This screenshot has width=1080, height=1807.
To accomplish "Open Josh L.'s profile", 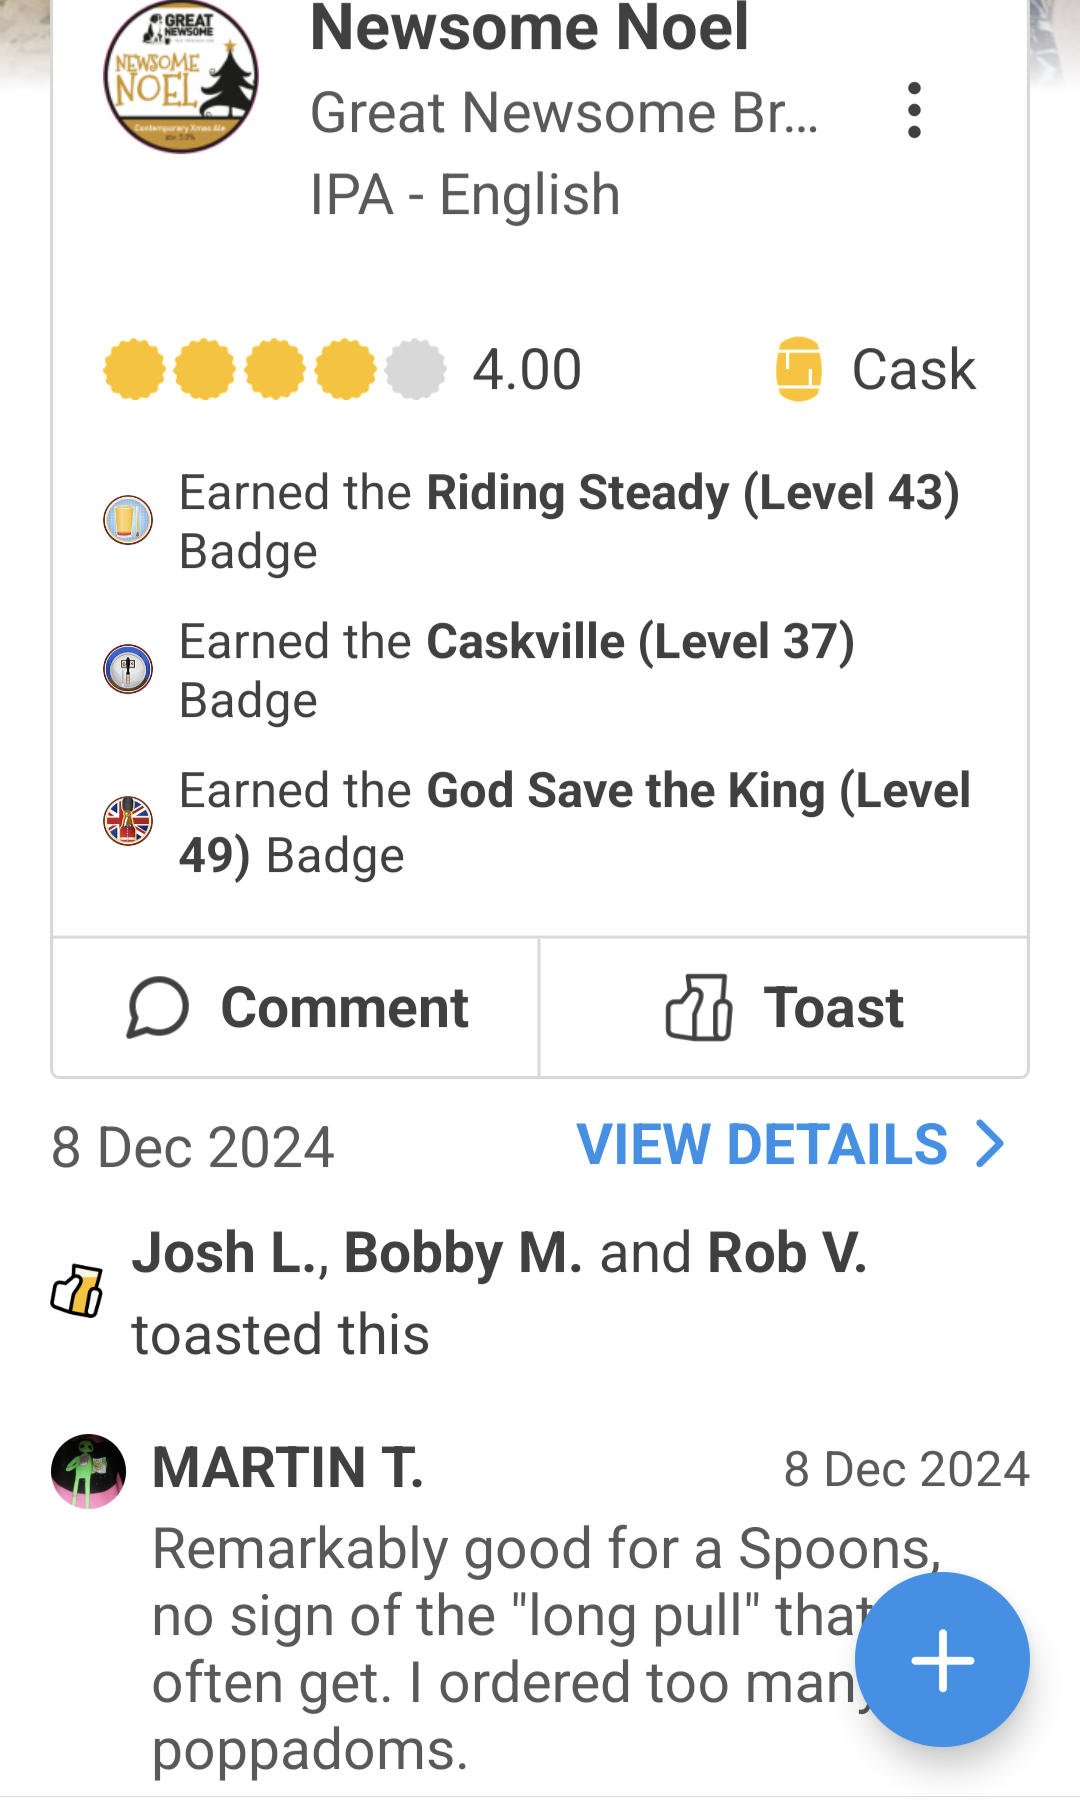I will click(223, 1253).
